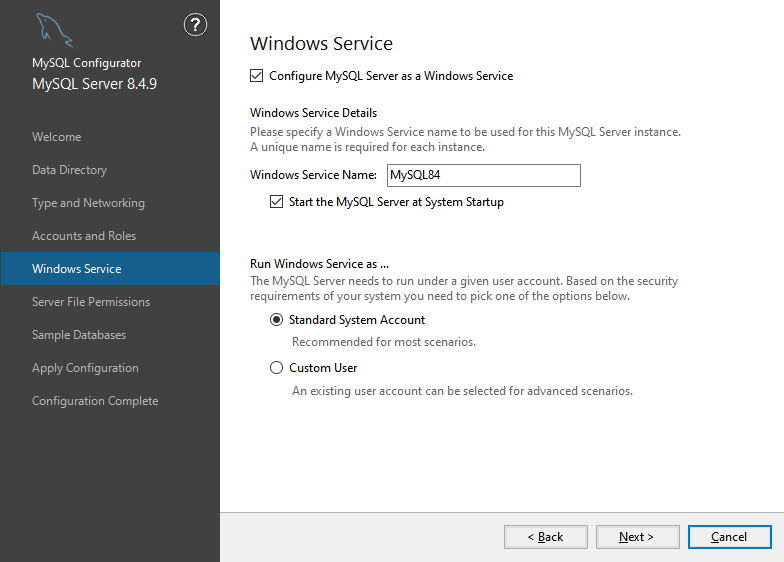This screenshot has width=784, height=562.
Task: Open the Welcome step in sidebar
Action: click(57, 137)
